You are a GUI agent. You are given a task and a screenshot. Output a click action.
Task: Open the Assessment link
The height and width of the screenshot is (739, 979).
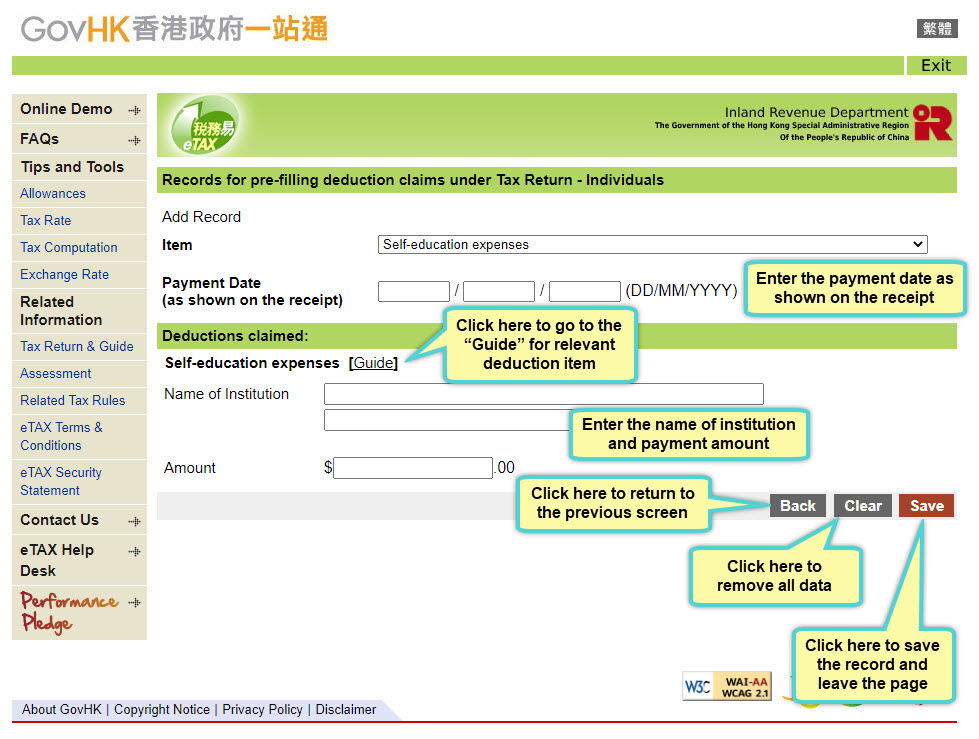pos(56,373)
